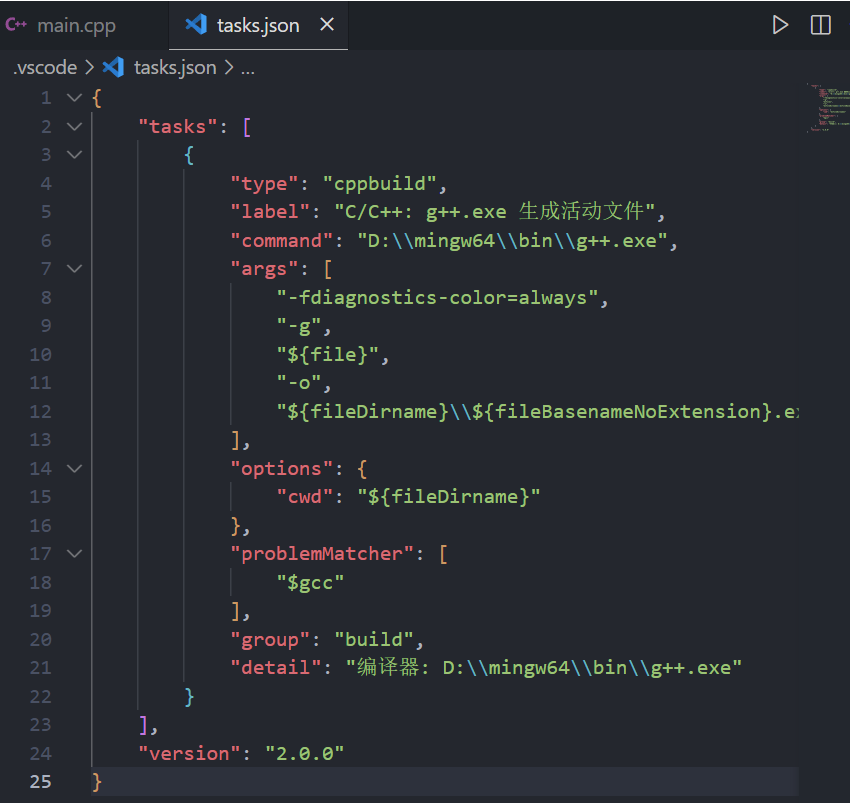Click the "detail" key on line 21
Image resolution: width=850 pixels, height=803 pixels.
point(276,667)
